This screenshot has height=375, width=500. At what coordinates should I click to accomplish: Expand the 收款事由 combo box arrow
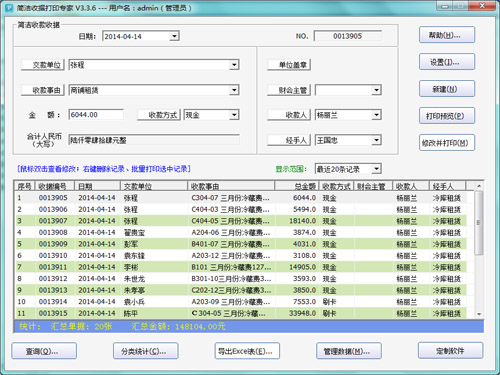[x=234, y=90]
